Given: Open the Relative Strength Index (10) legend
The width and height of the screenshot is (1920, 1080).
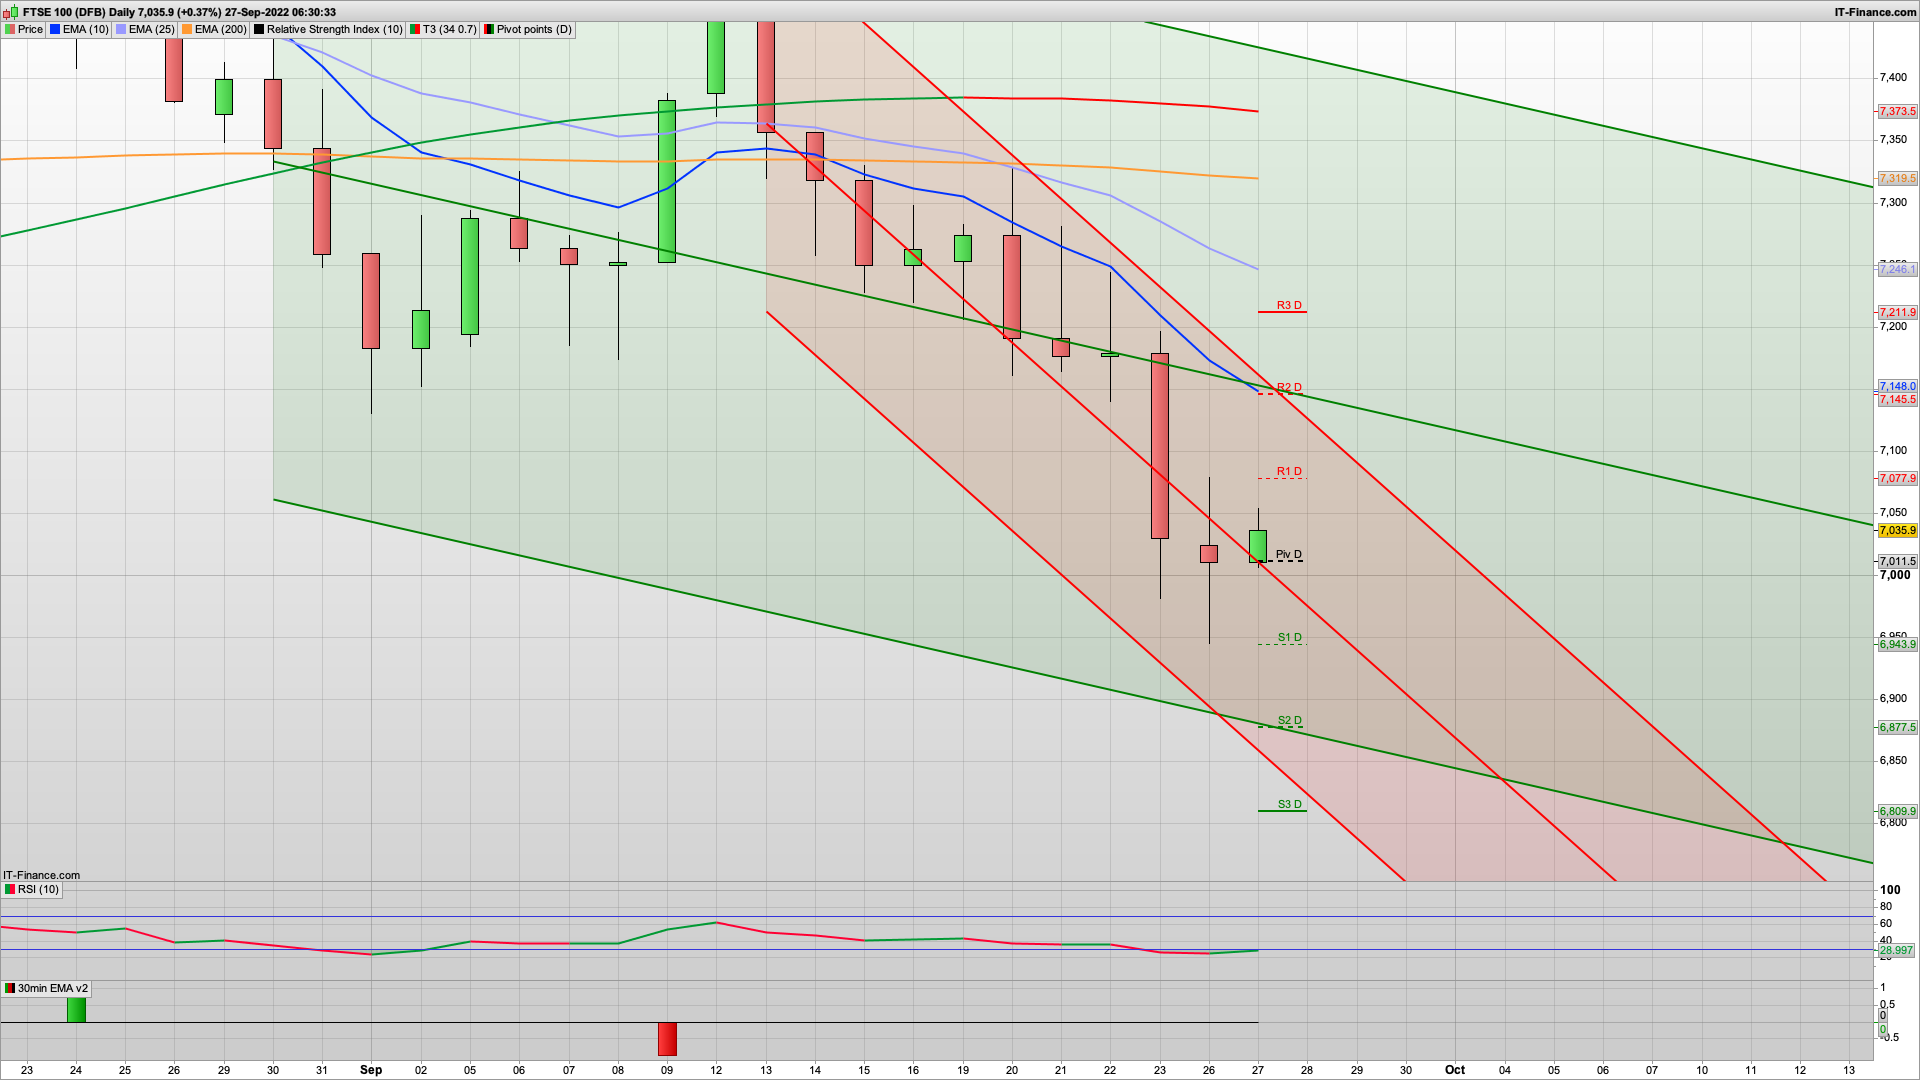Looking at the screenshot, I should (328, 29).
